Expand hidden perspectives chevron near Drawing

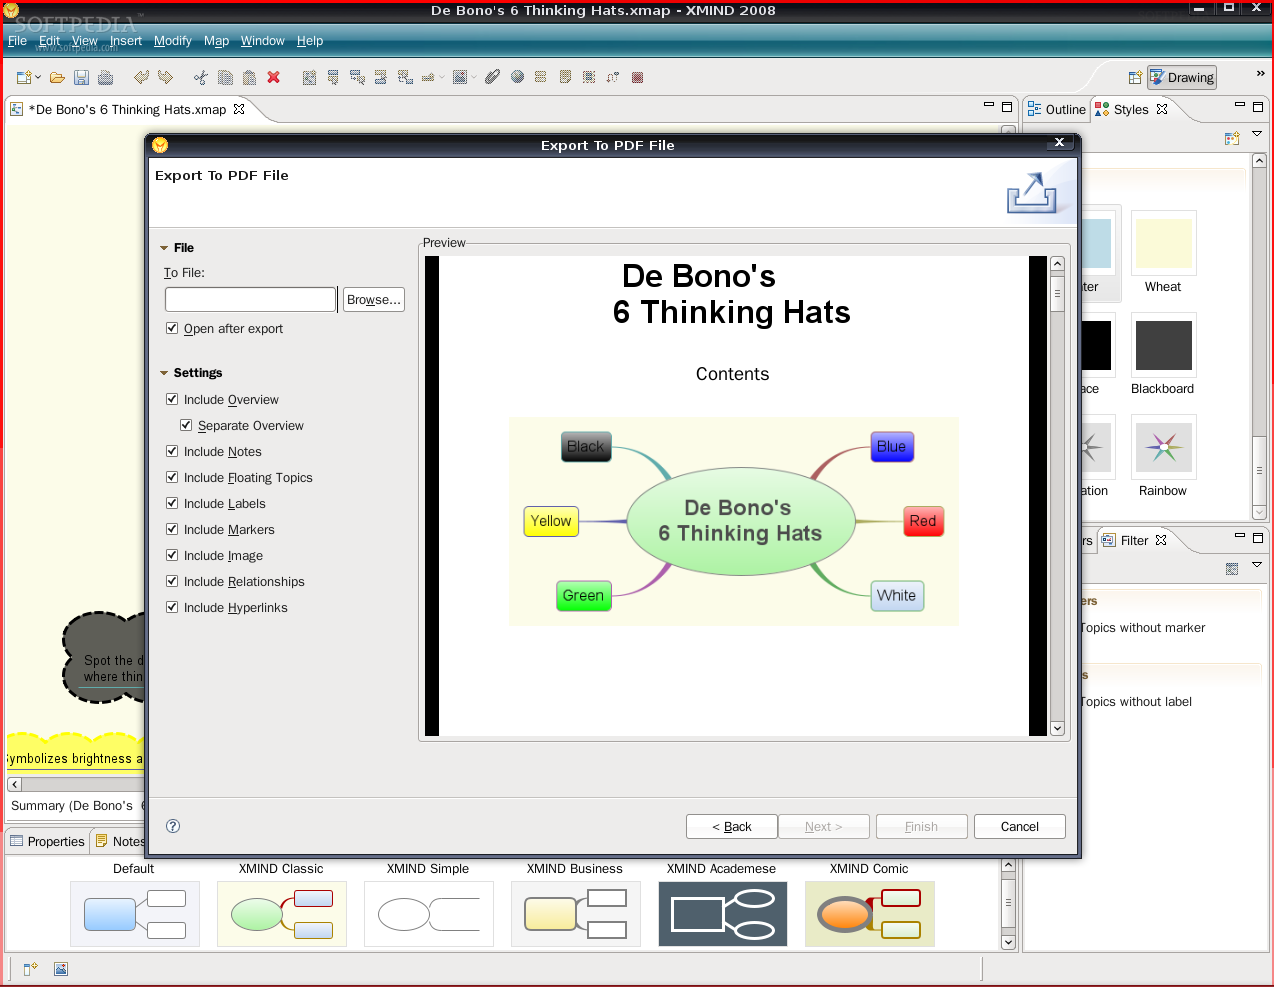[1260, 74]
